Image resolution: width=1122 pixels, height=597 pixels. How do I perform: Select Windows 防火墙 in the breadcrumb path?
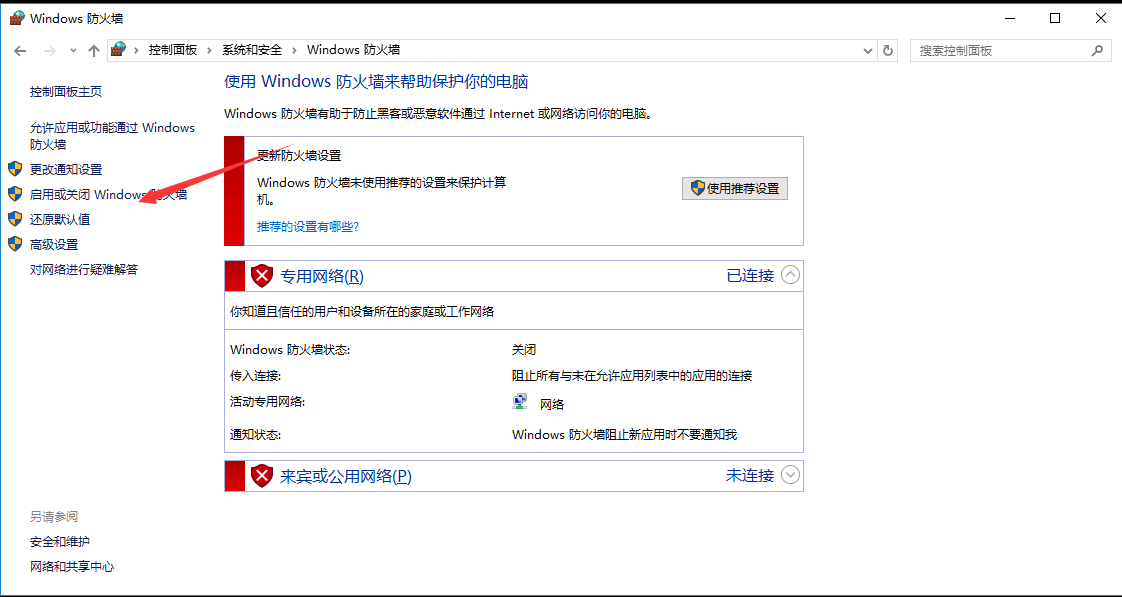point(353,50)
